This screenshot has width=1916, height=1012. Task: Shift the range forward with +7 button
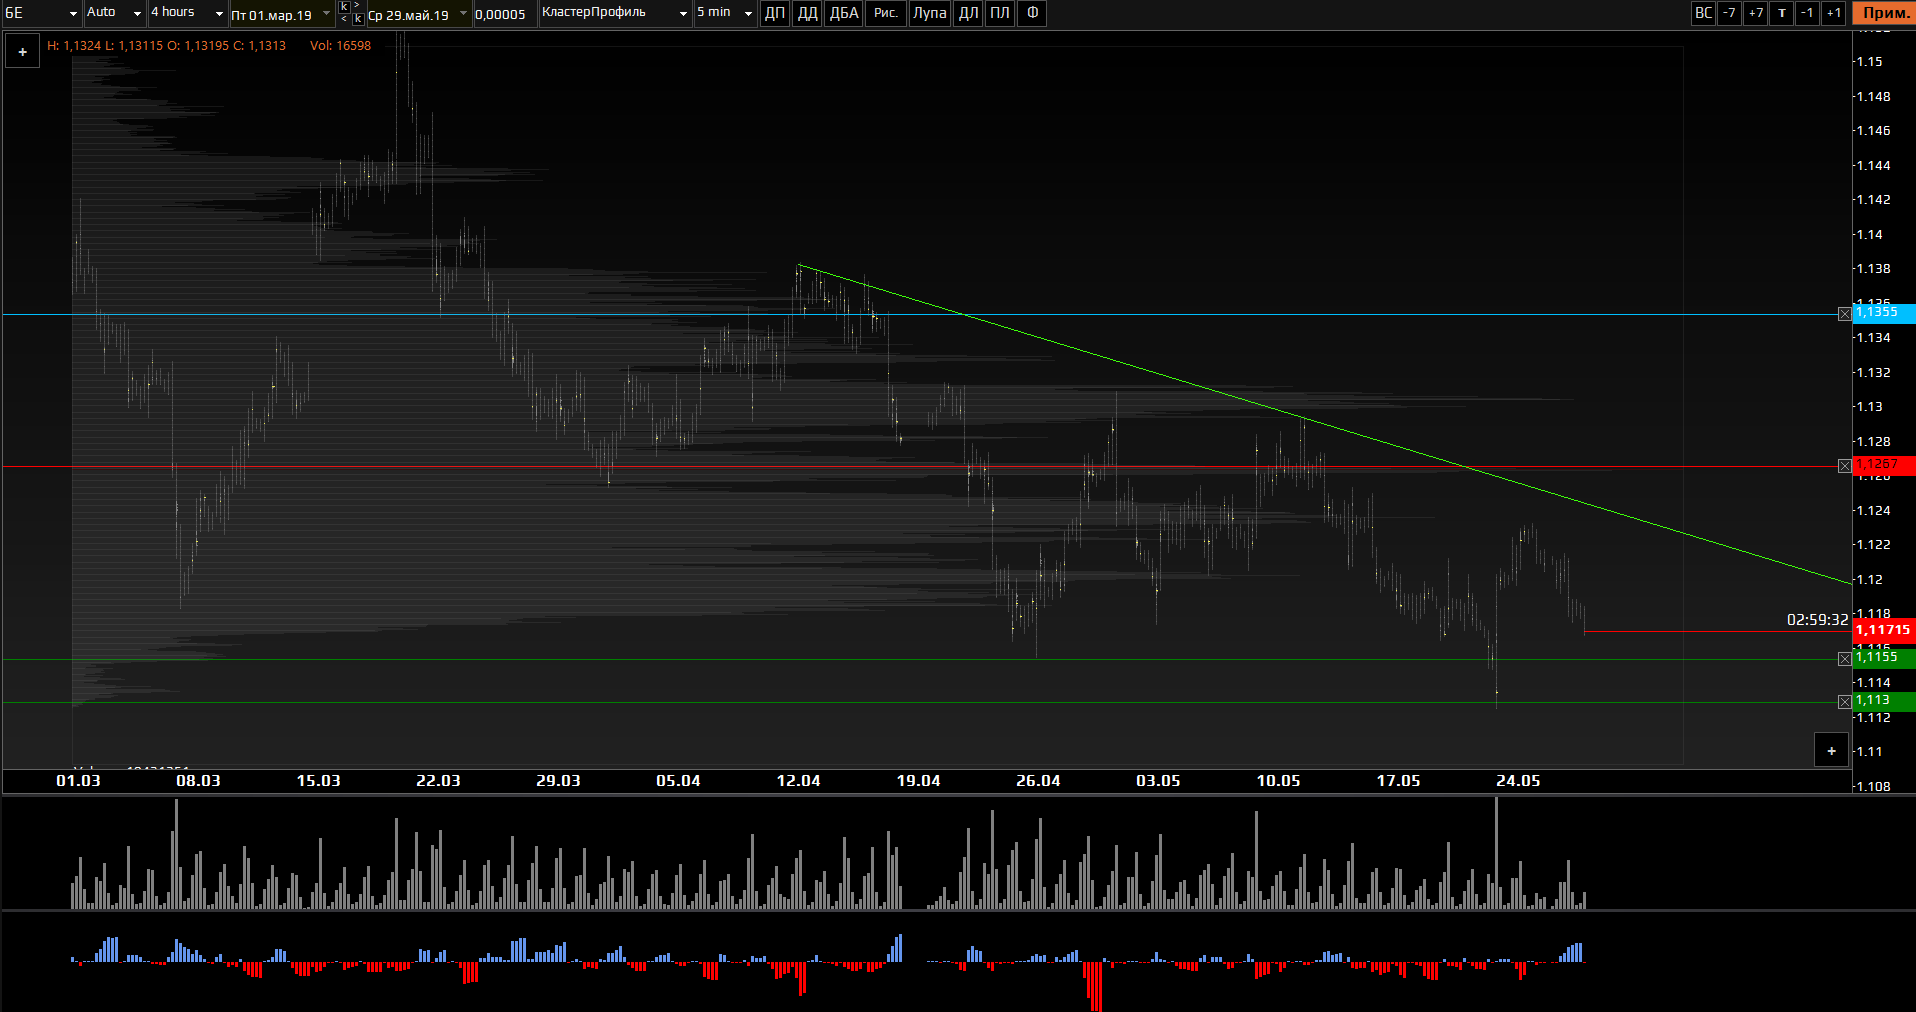click(1755, 13)
